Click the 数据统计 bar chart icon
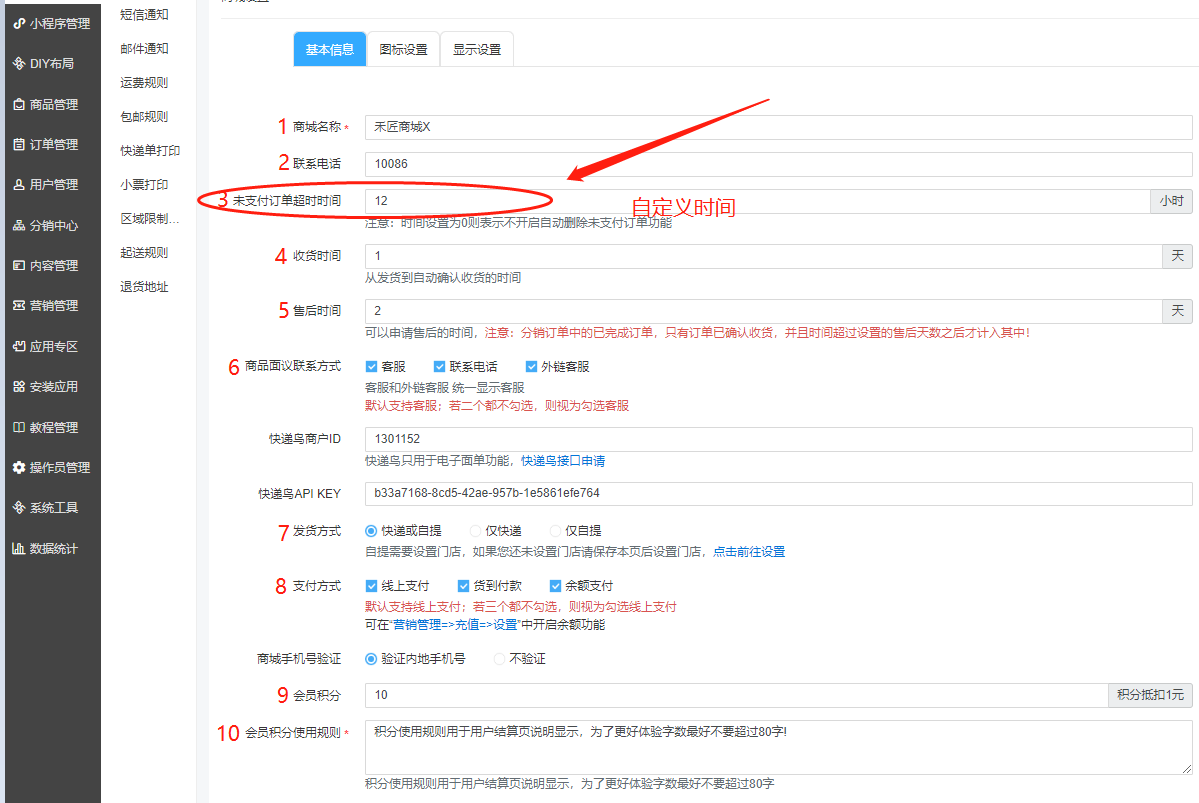Viewport: 1199px width, 803px height. pos(19,548)
